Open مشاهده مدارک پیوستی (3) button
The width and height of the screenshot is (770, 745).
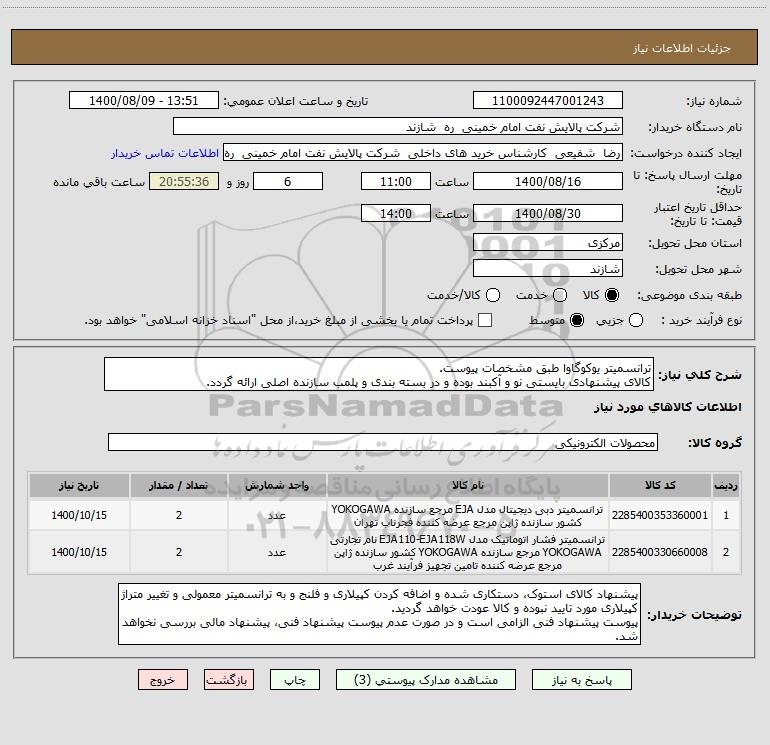pos(426,680)
